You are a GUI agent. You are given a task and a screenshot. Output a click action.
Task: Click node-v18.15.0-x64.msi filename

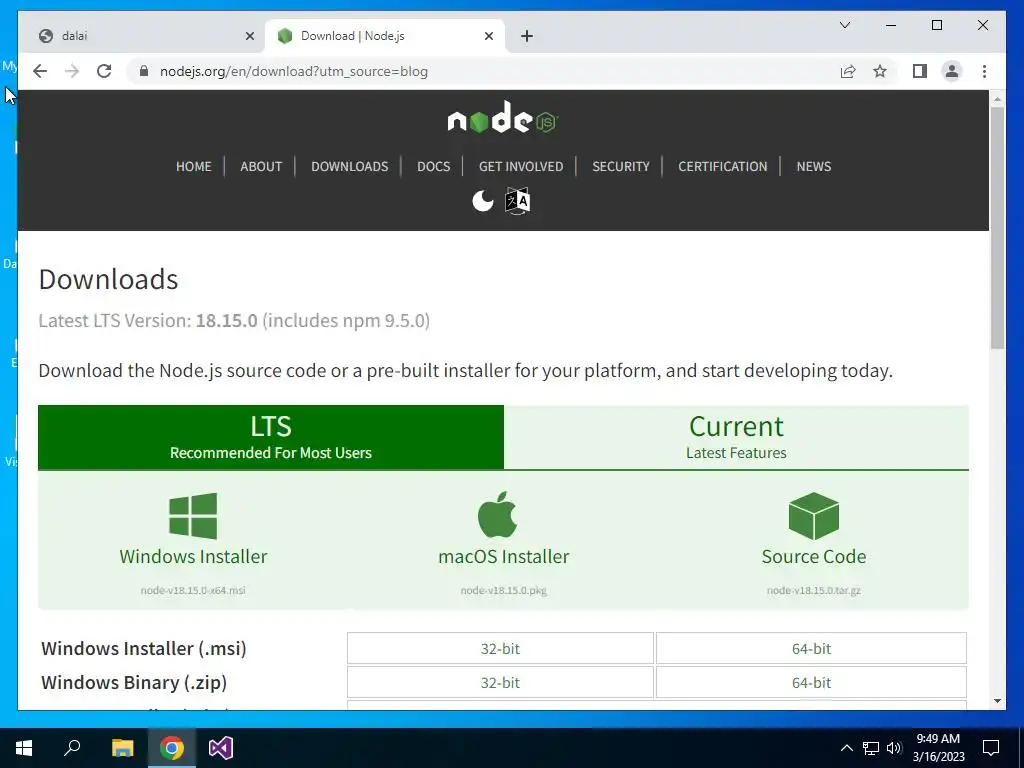(x=193, y=590)
